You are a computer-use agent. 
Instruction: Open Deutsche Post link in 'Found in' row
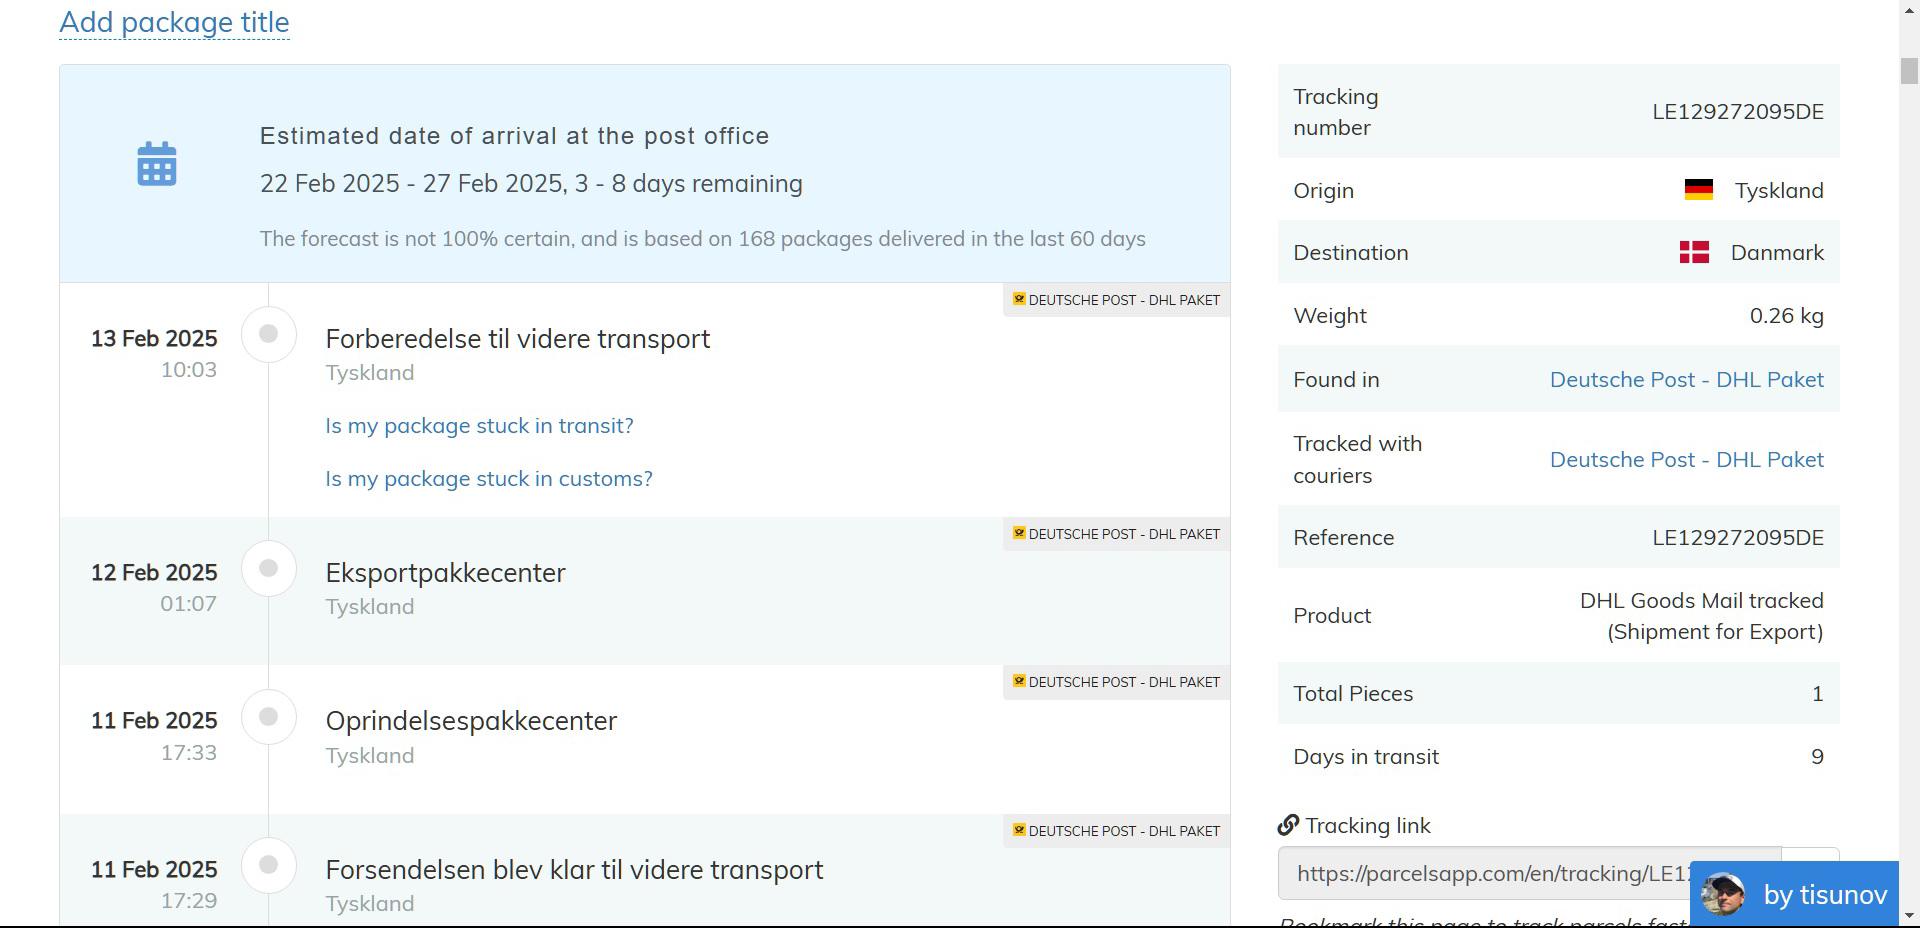point(1686,380)
